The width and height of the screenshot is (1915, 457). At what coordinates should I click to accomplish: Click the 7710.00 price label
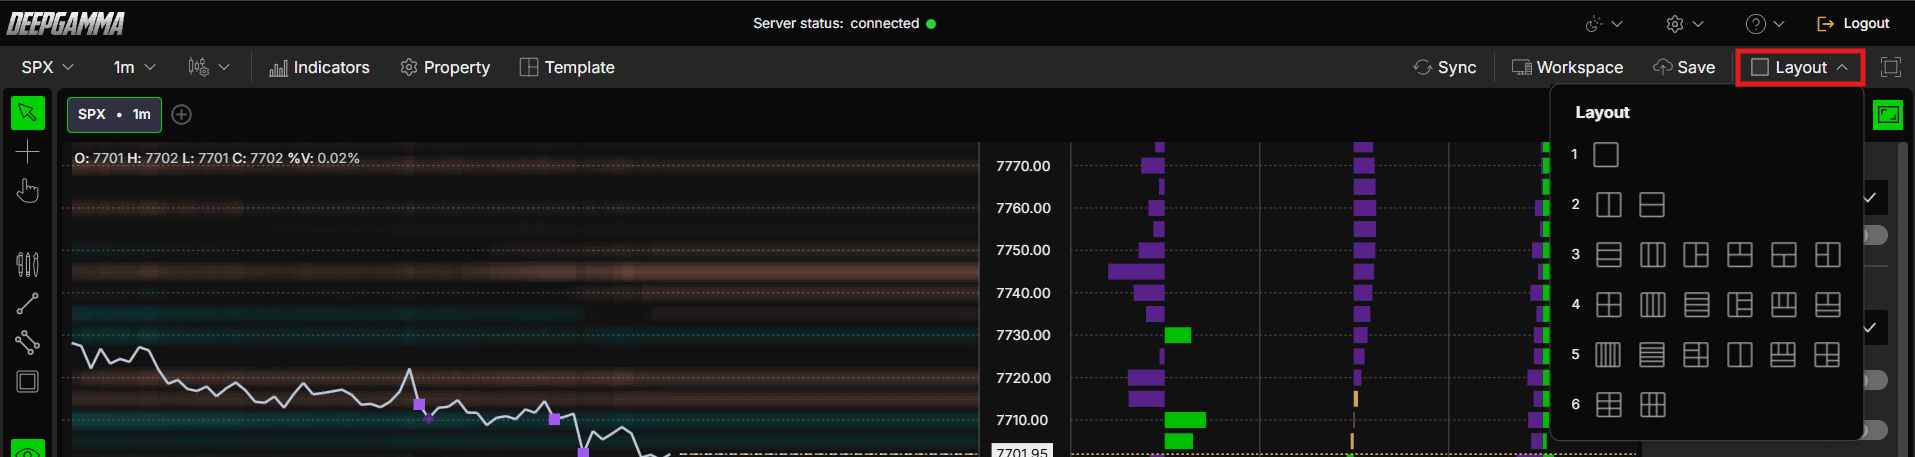pos(1023,420)
